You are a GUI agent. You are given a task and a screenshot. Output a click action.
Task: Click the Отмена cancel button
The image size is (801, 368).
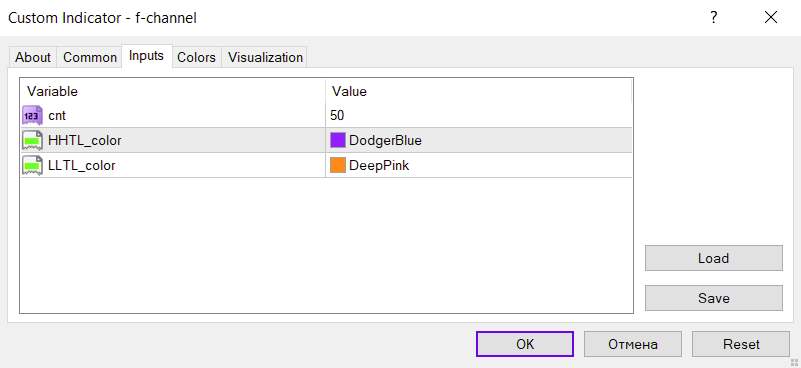point(632,344)
